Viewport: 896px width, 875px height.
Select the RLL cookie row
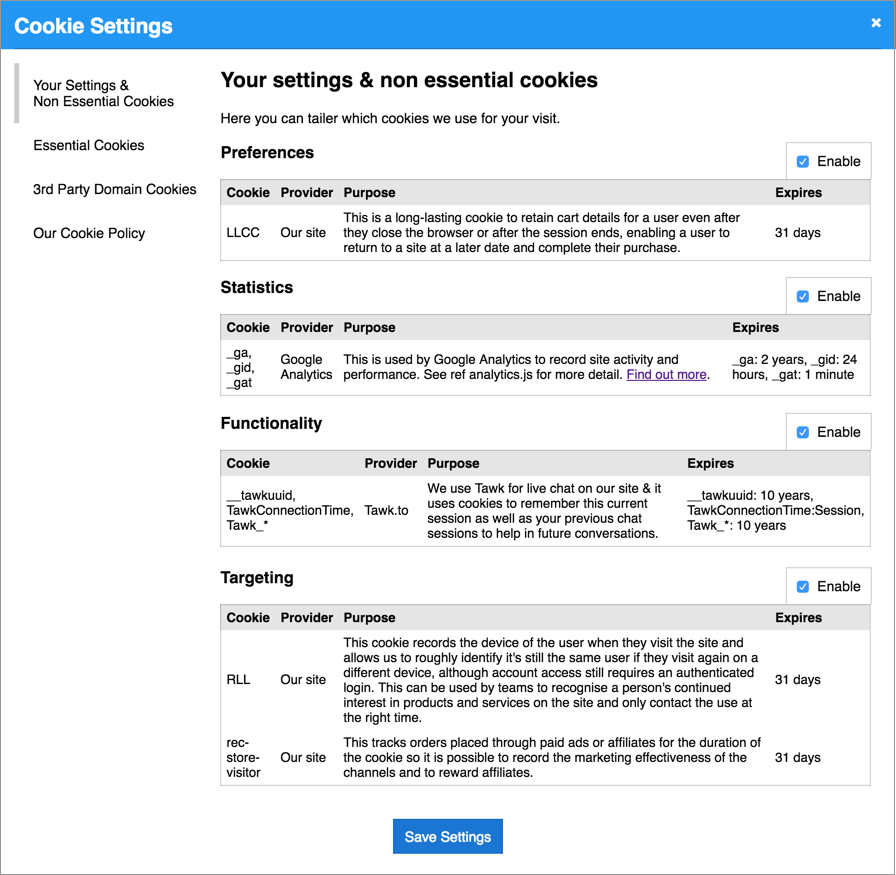point(545,680)
